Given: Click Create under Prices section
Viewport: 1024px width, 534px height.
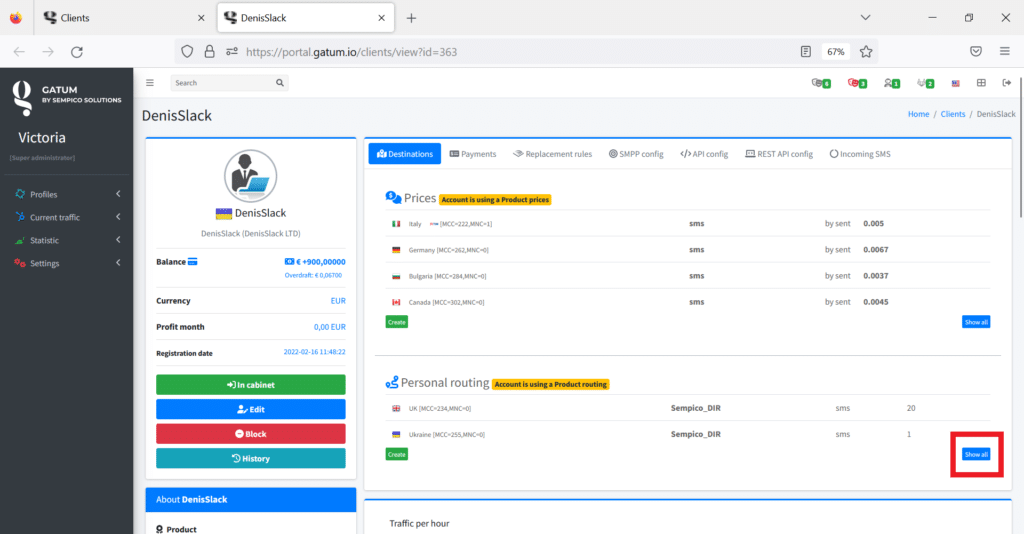Looking at the screenshot, I should point(396,322).
